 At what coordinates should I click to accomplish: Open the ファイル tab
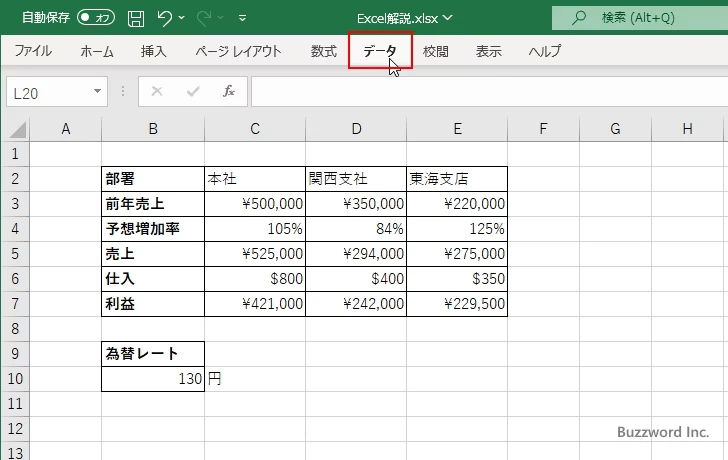pos(33,51)
